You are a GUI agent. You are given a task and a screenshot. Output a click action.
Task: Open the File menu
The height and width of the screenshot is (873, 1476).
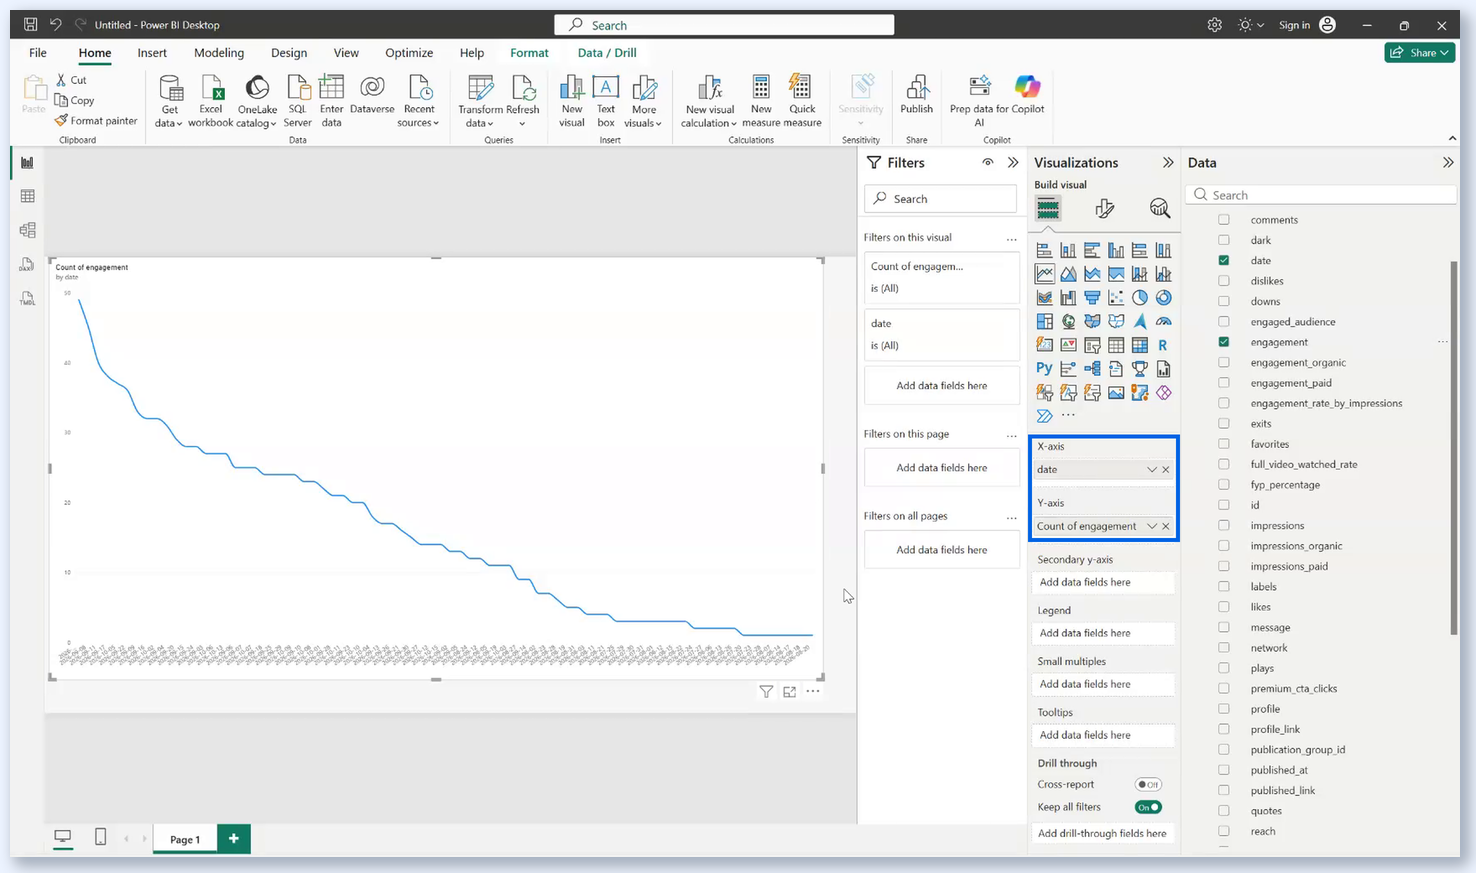point(38,53)
